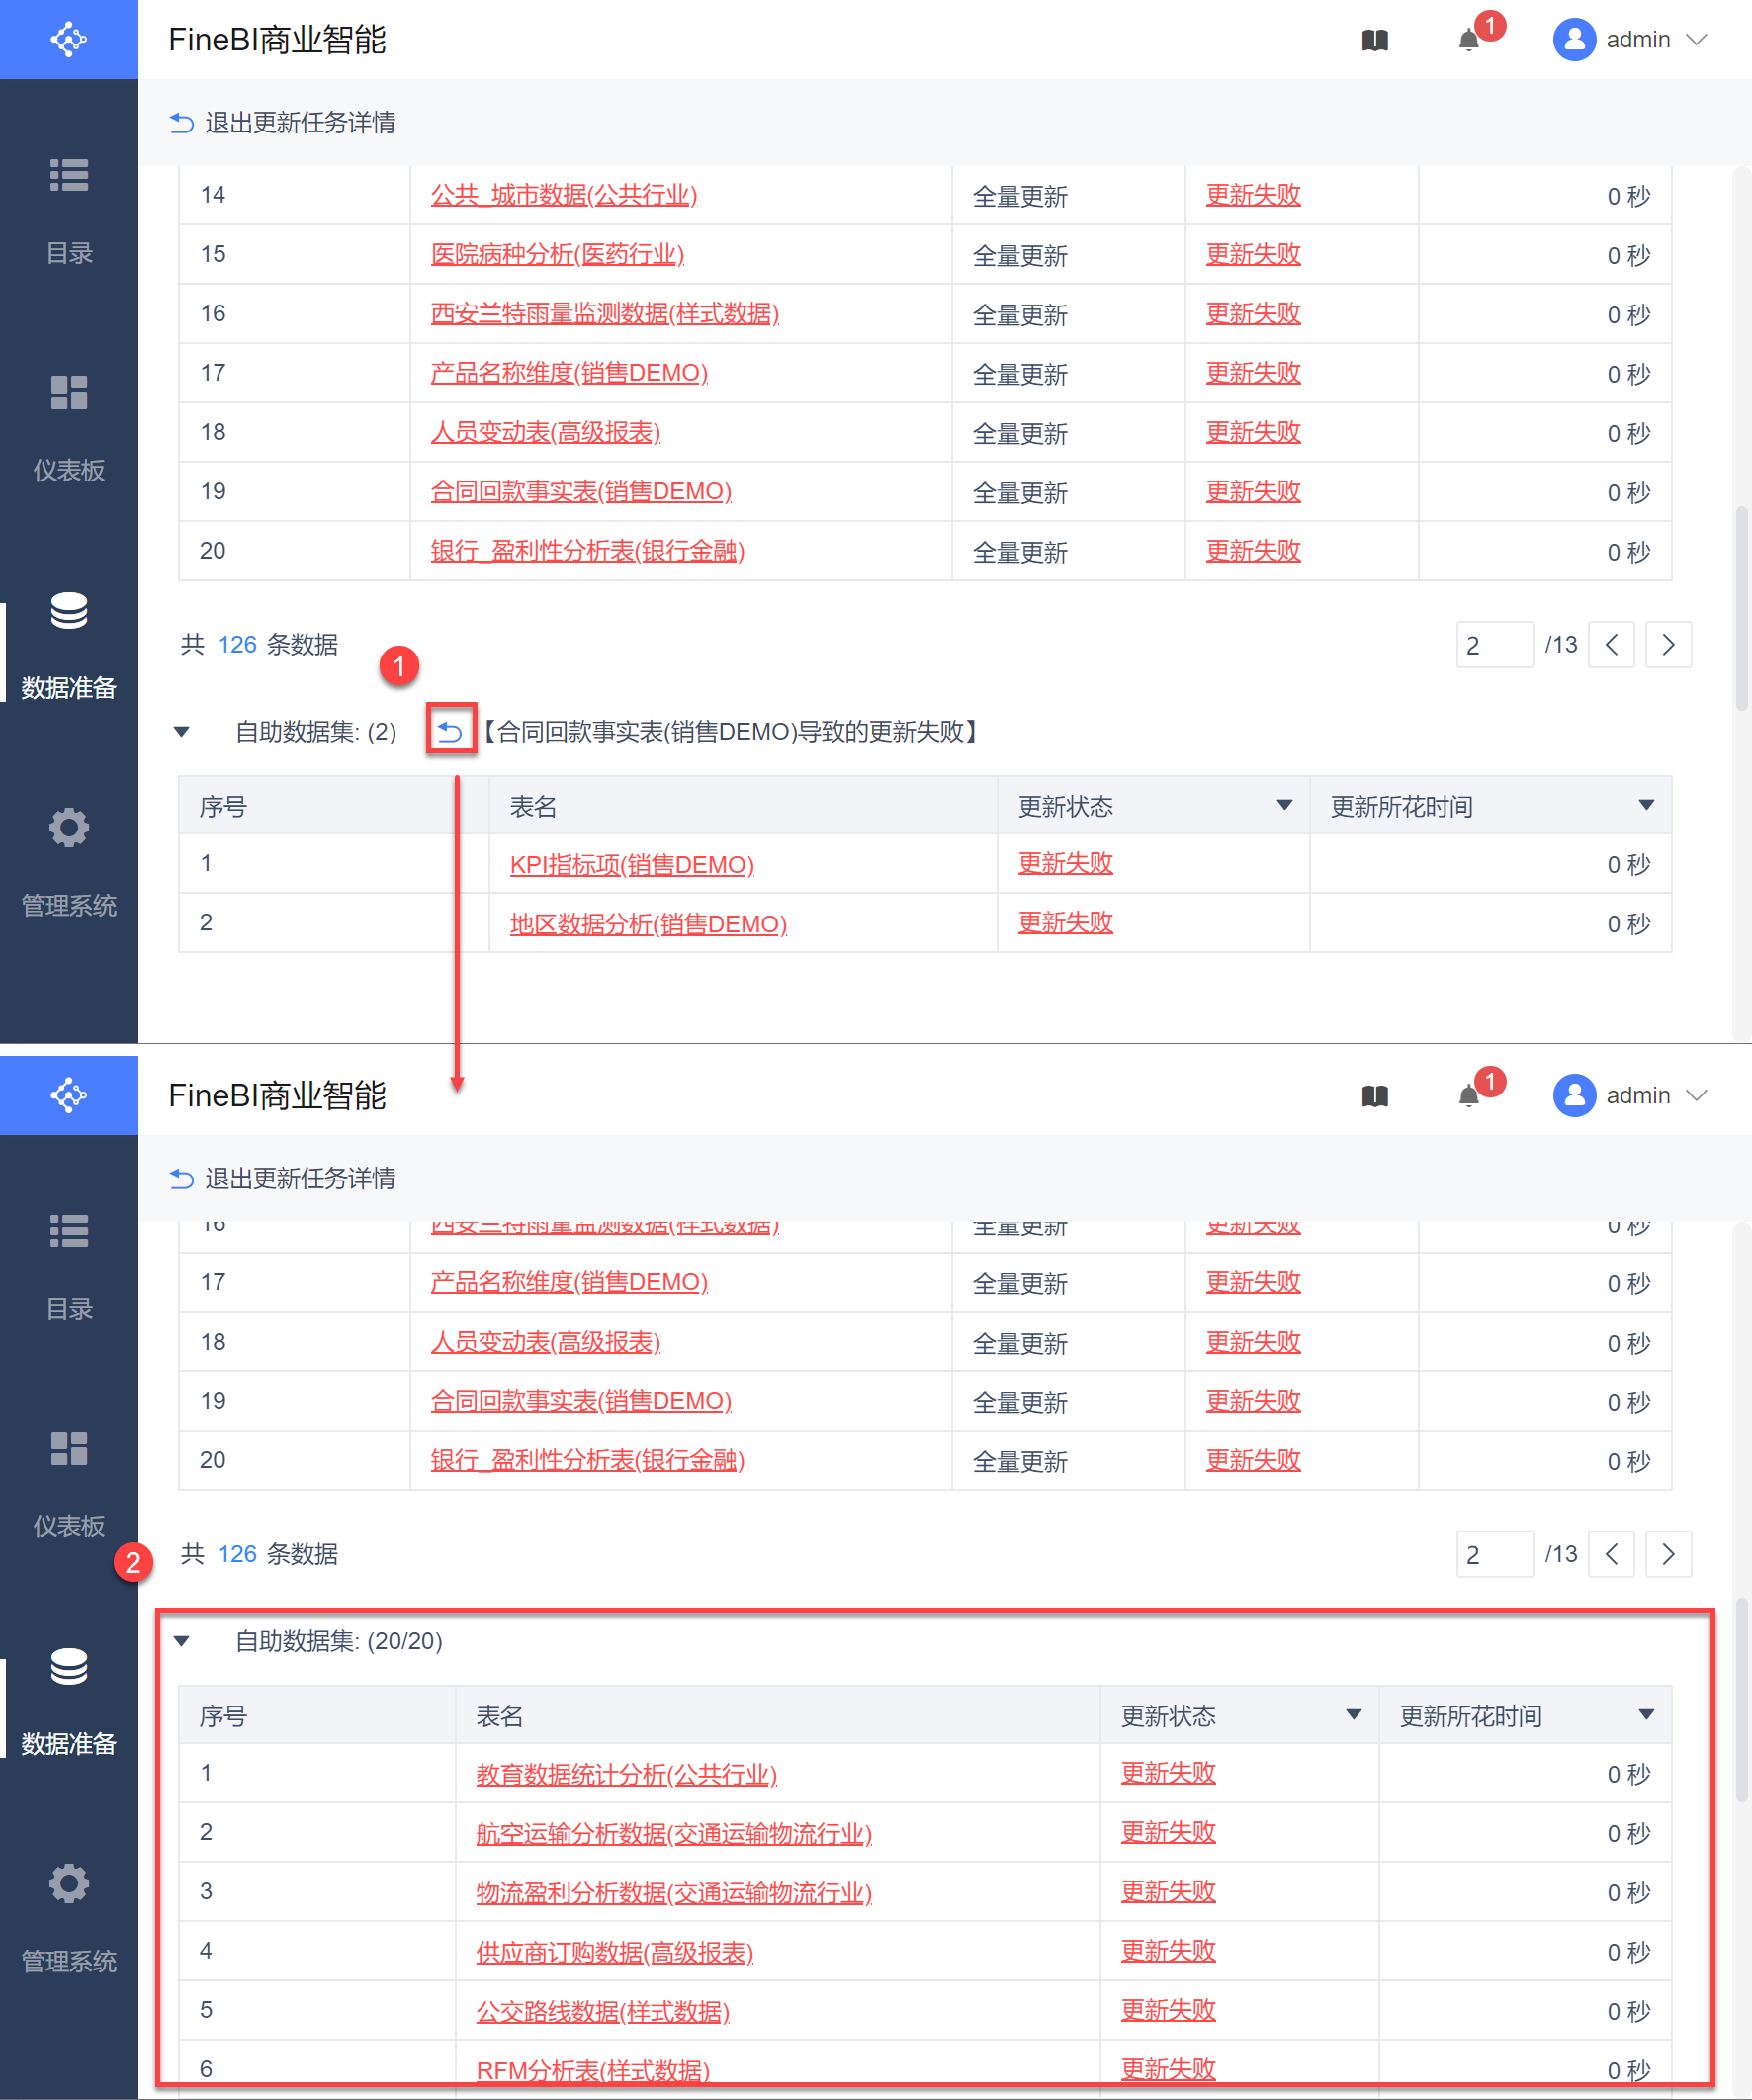Viewport: 1752px width, 2100px height.
Task: Click blue return arrow beside 自助数据集: (2)
Action: click(x=450, y=731)
